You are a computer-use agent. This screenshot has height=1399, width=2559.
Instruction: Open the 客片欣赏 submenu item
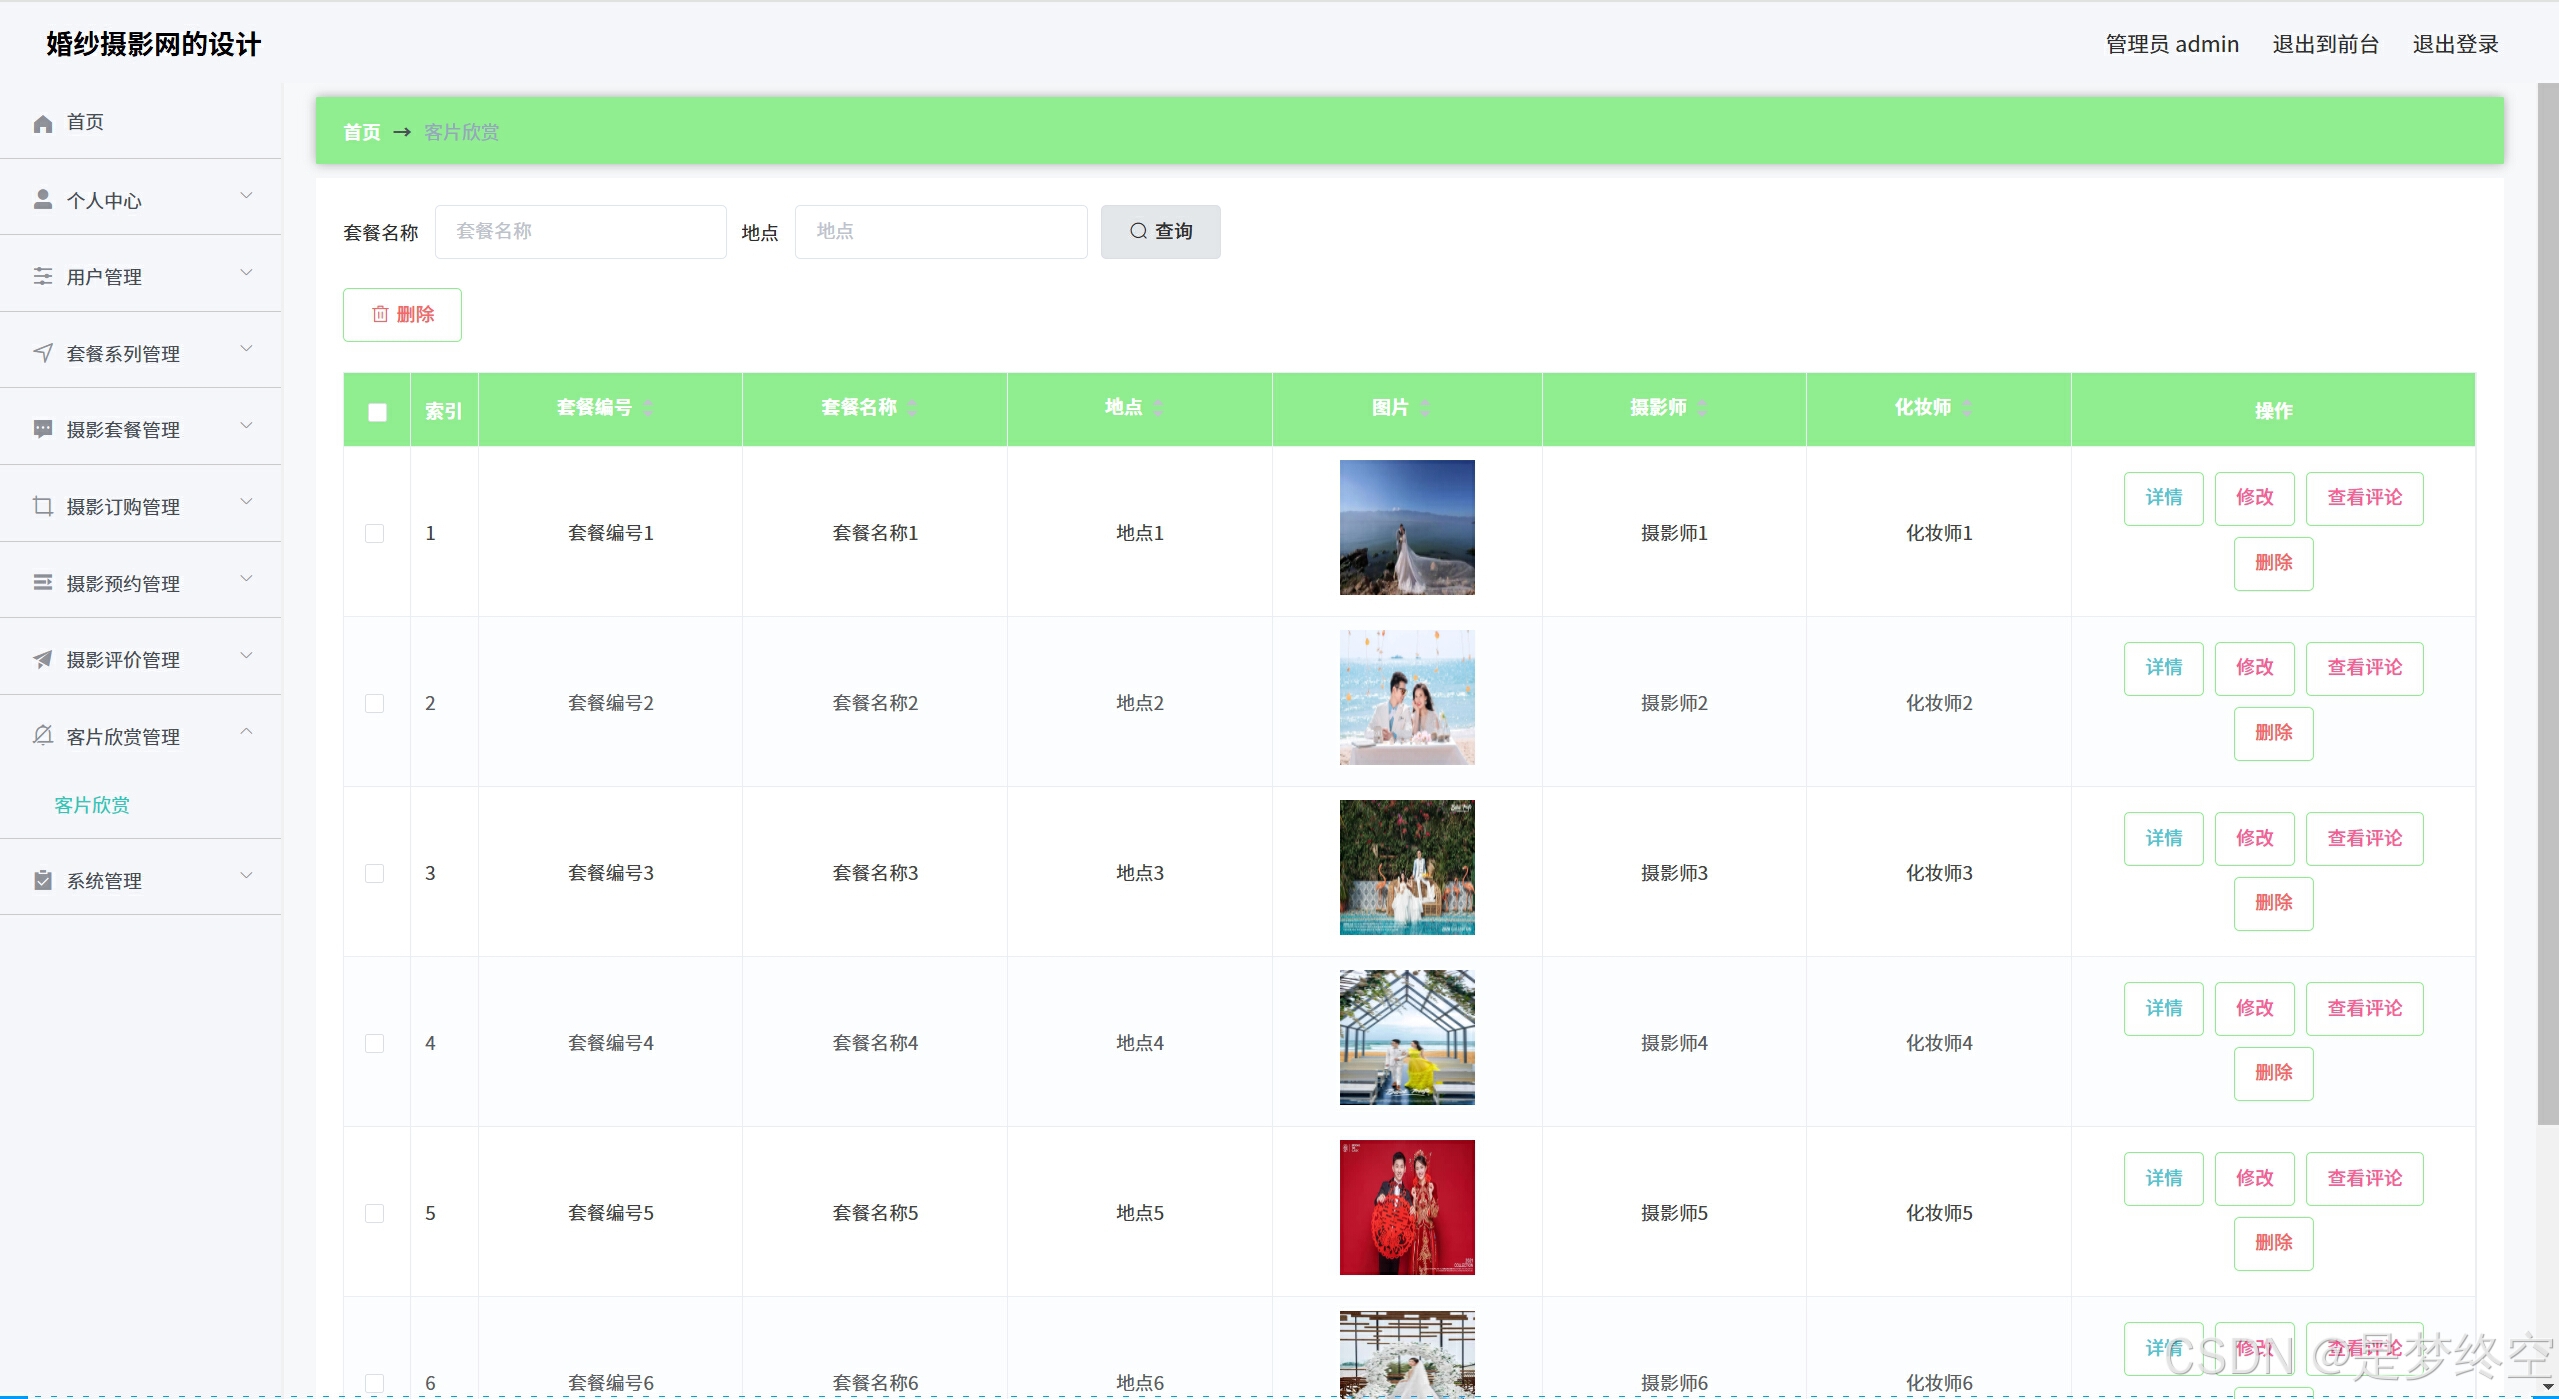(92, 805)
